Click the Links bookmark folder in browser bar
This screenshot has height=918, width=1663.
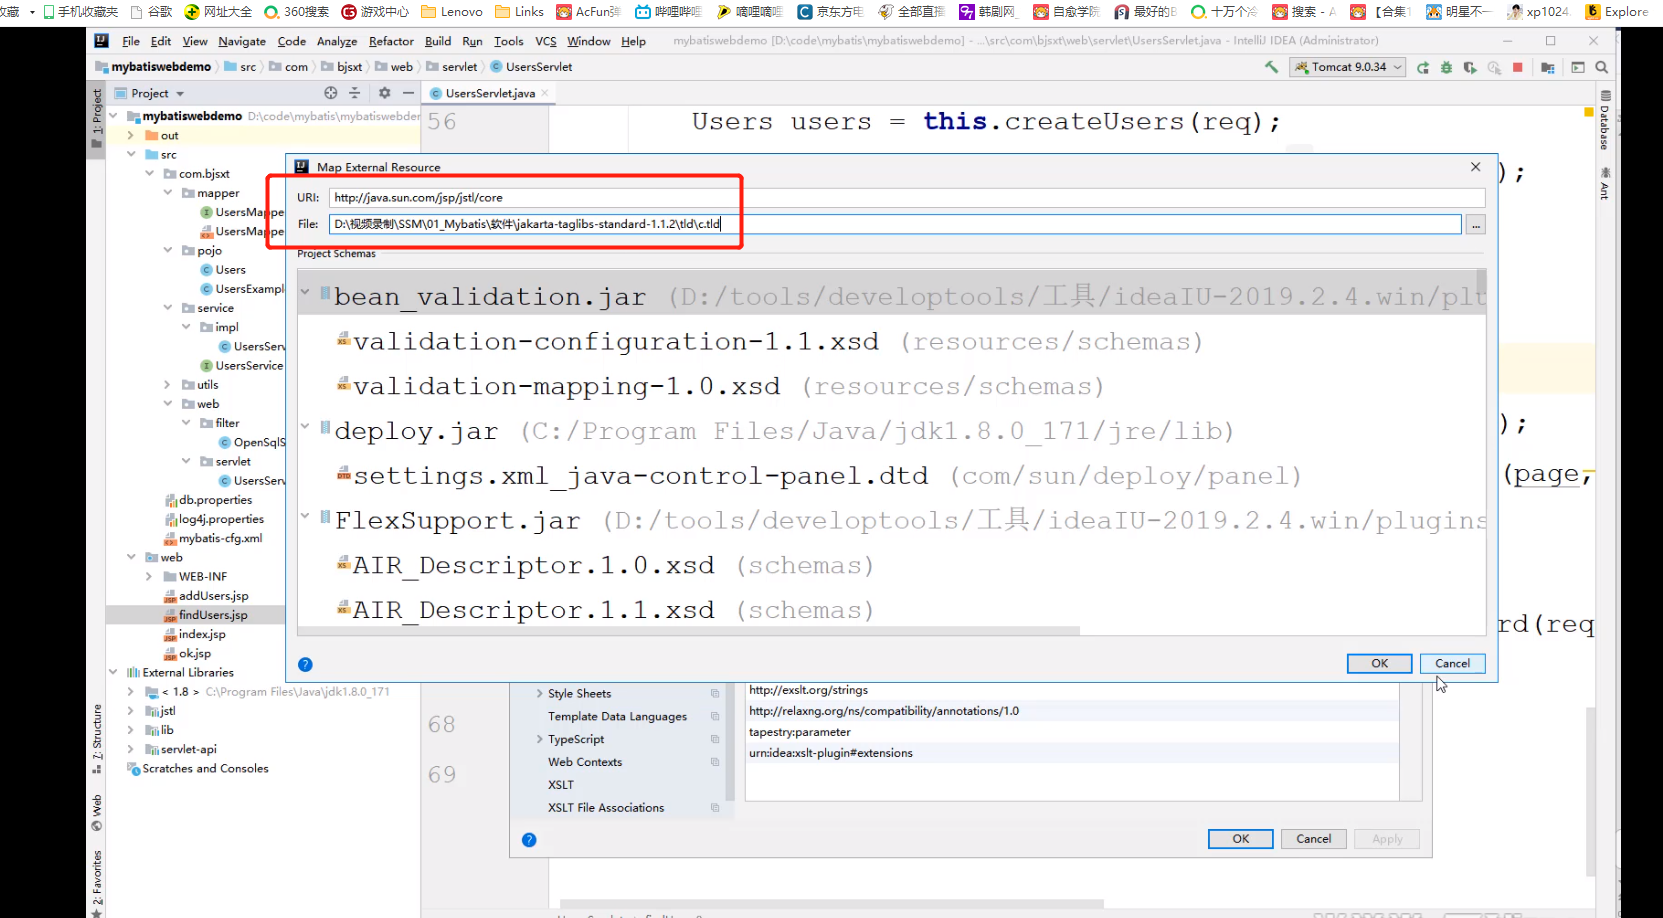pos(520,12)
